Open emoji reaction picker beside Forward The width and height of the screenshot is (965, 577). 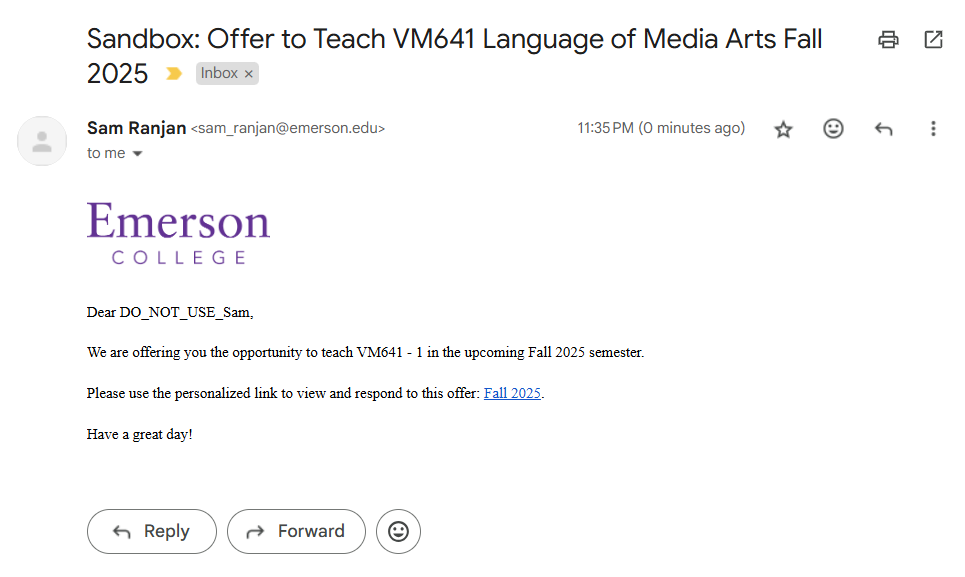coord(398,531)
